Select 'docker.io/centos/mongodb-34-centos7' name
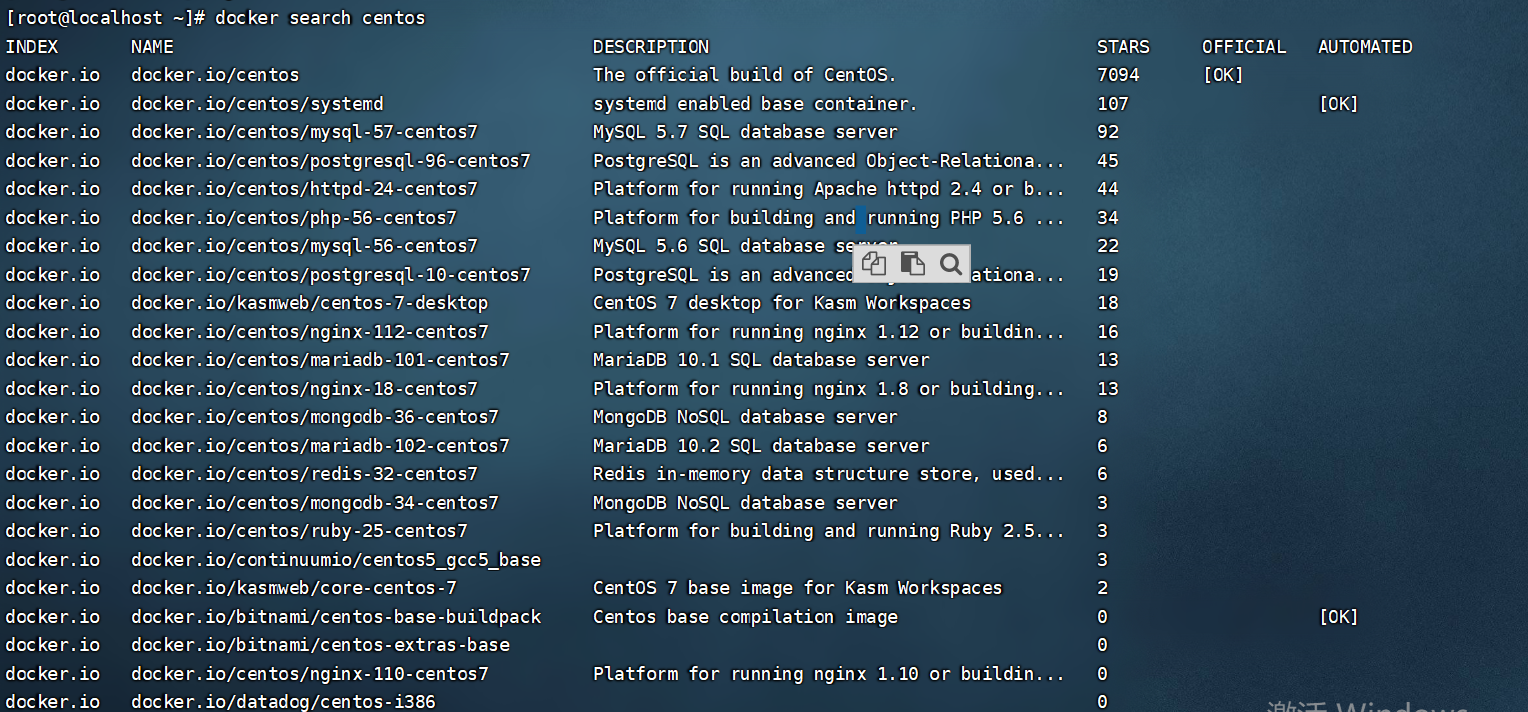Image resolution: width=1528 pixels, height=712 pixels. [x=315, y=503]
